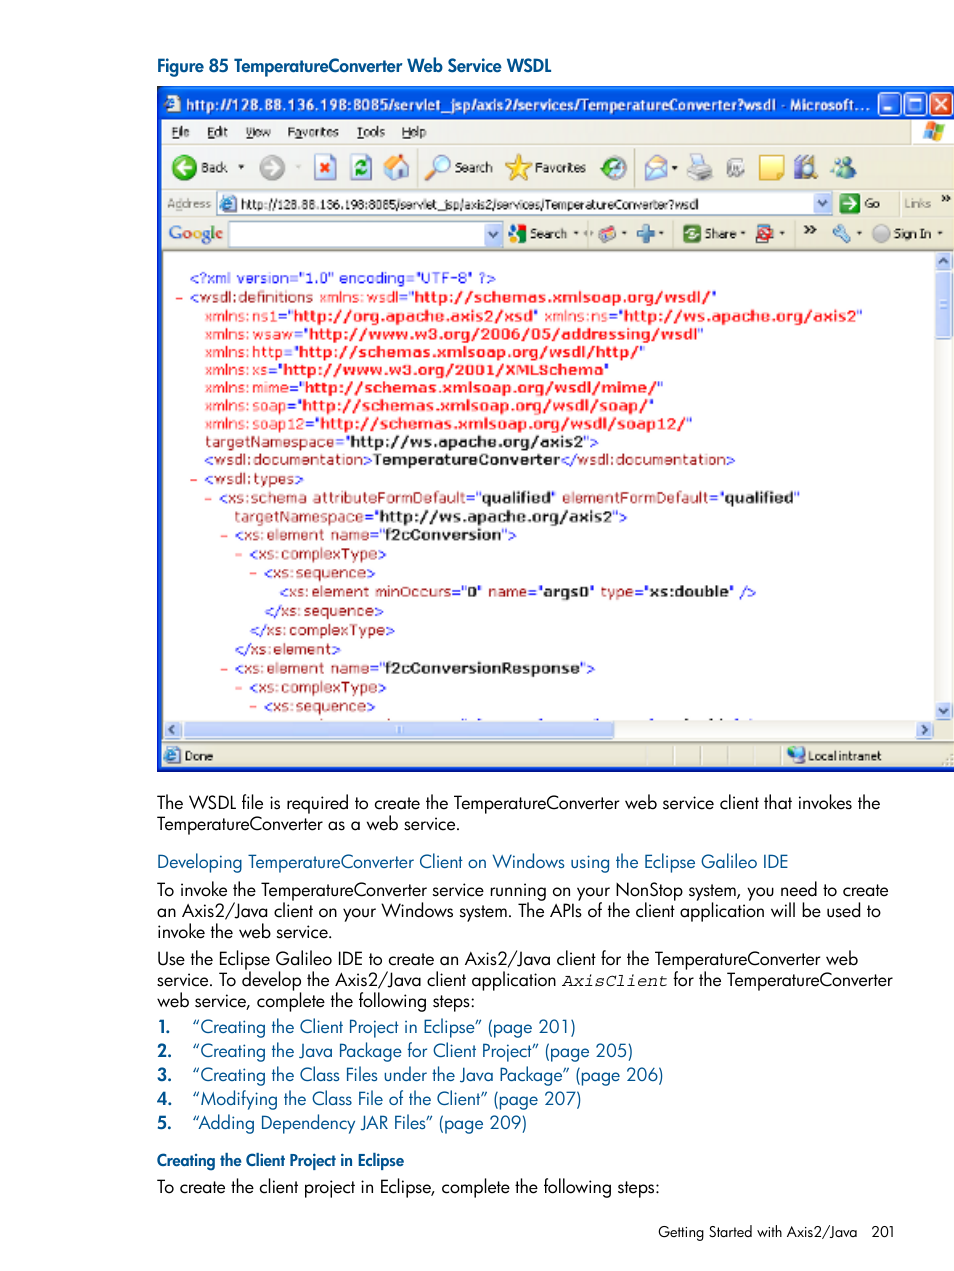The height and width of the screenshot is (1271, 954).
Task: Click into the Google search field
Action: click(x=357, y=234)
